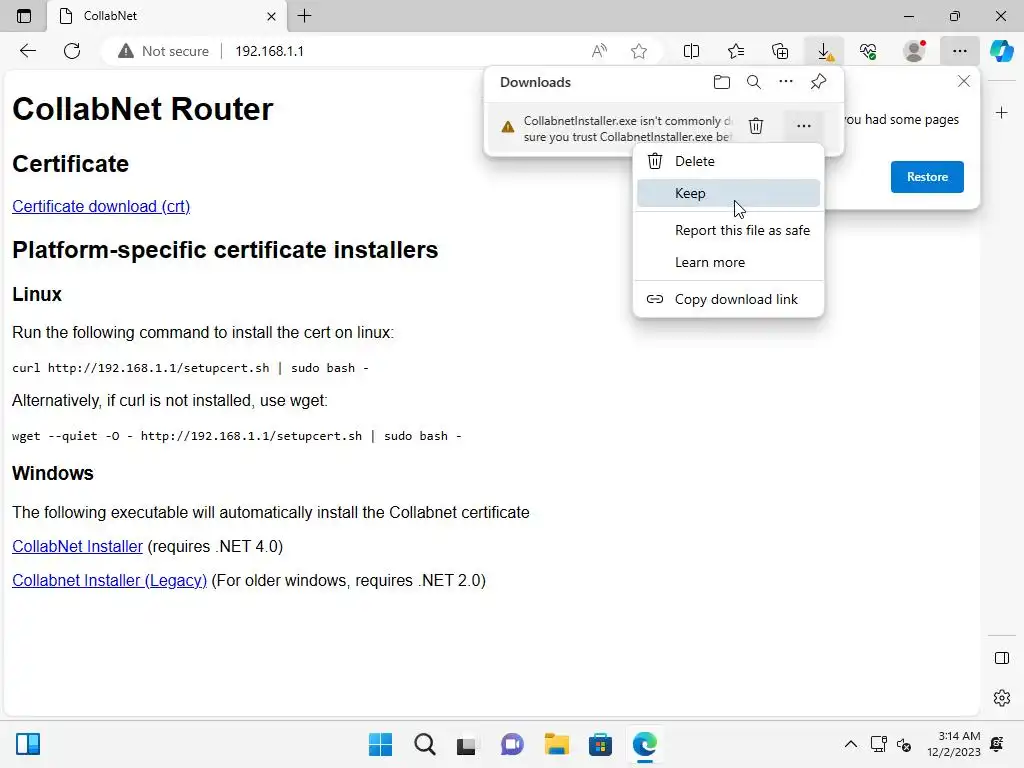Image resolution: width=1024 pixels, height=768 pixels.
Task: Show hidden system tray icons
Action: coord(850,744)
